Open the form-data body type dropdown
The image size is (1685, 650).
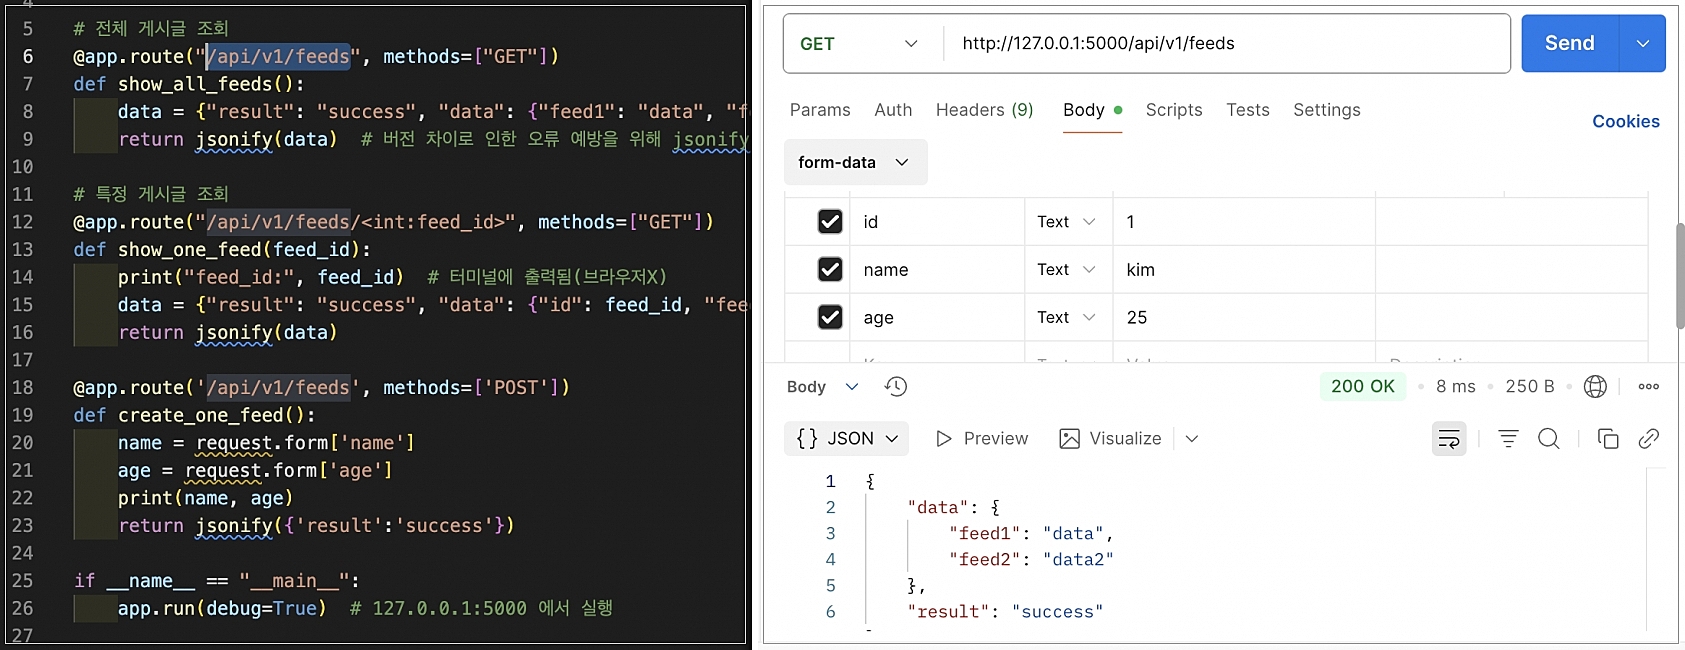pos(855,162)
